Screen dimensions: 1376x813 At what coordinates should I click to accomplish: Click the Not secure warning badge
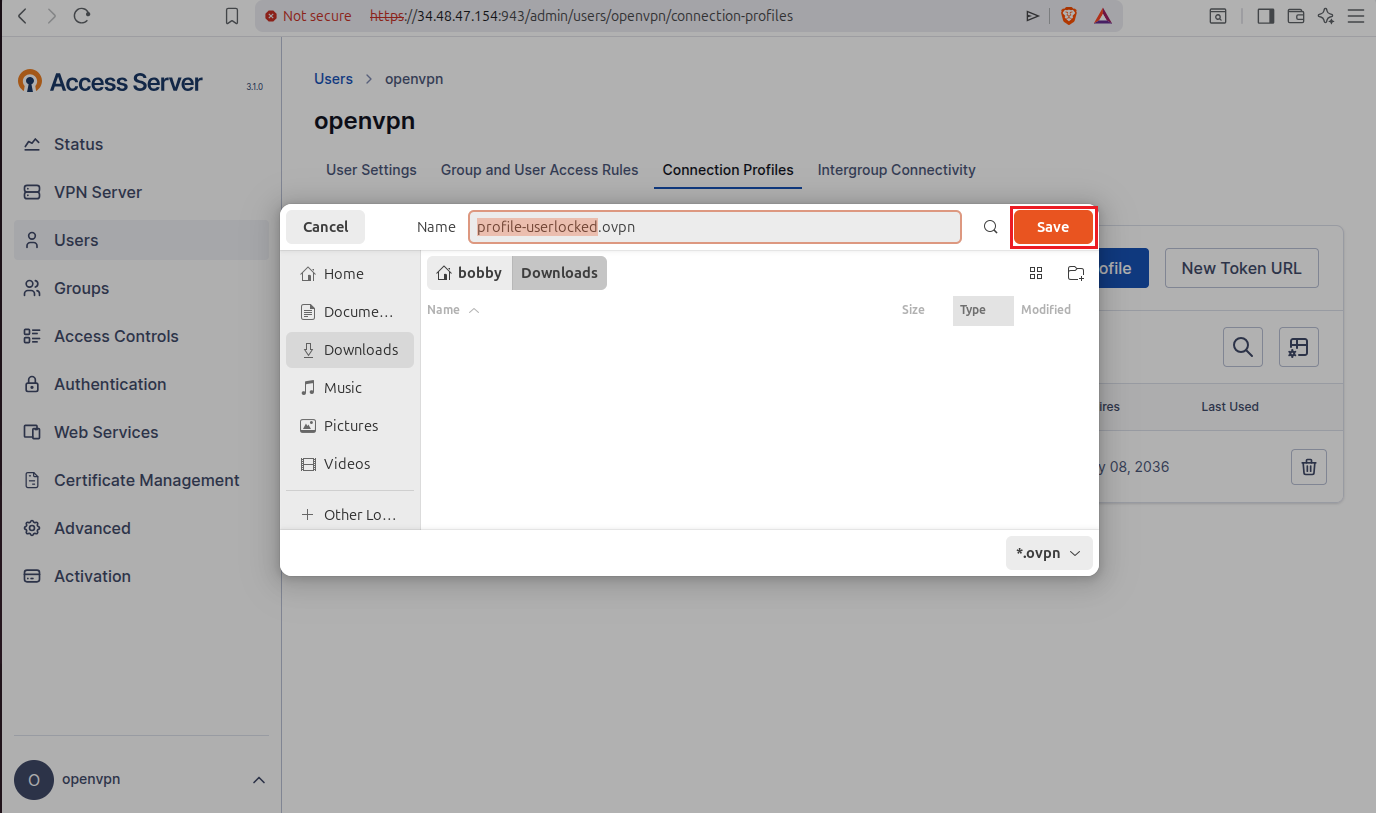click(x=308, y=16)
